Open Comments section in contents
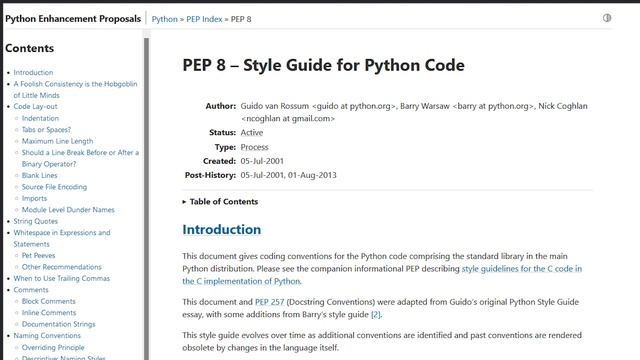Viewport: 640px width, 360px height. pos(31,289)
